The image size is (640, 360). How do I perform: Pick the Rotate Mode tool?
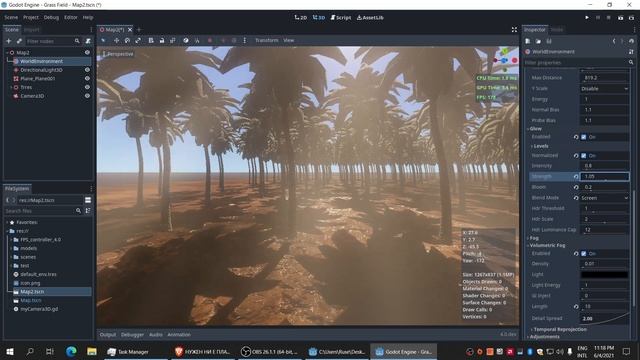(127, 40)
